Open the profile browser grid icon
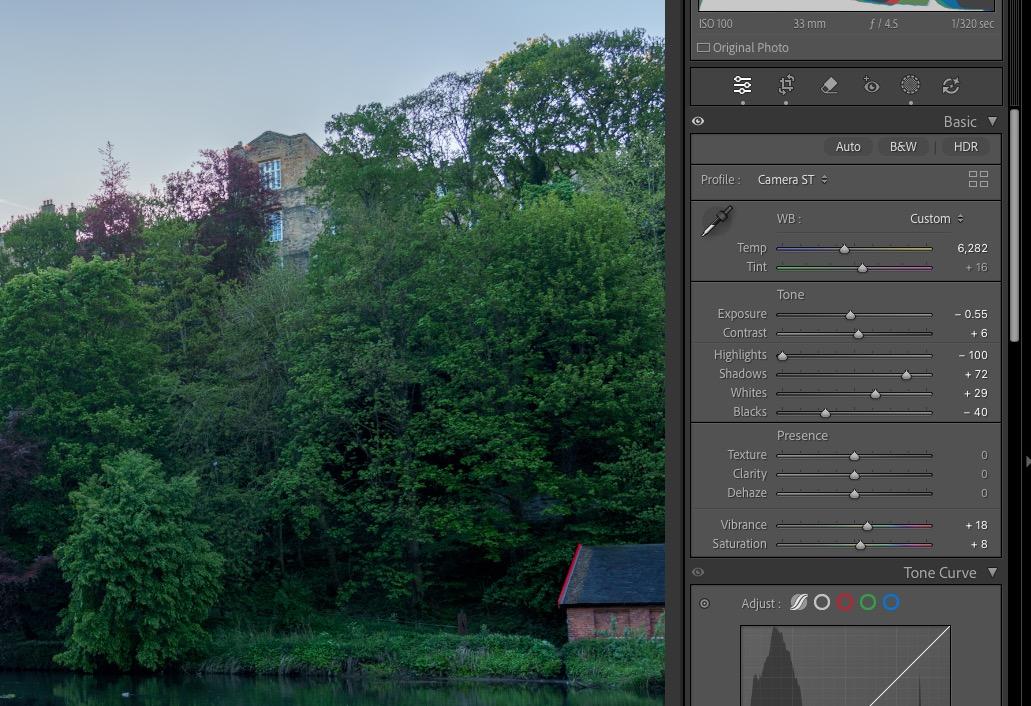This screenshot has height=706, width=1031. click(x=978, y=179)
